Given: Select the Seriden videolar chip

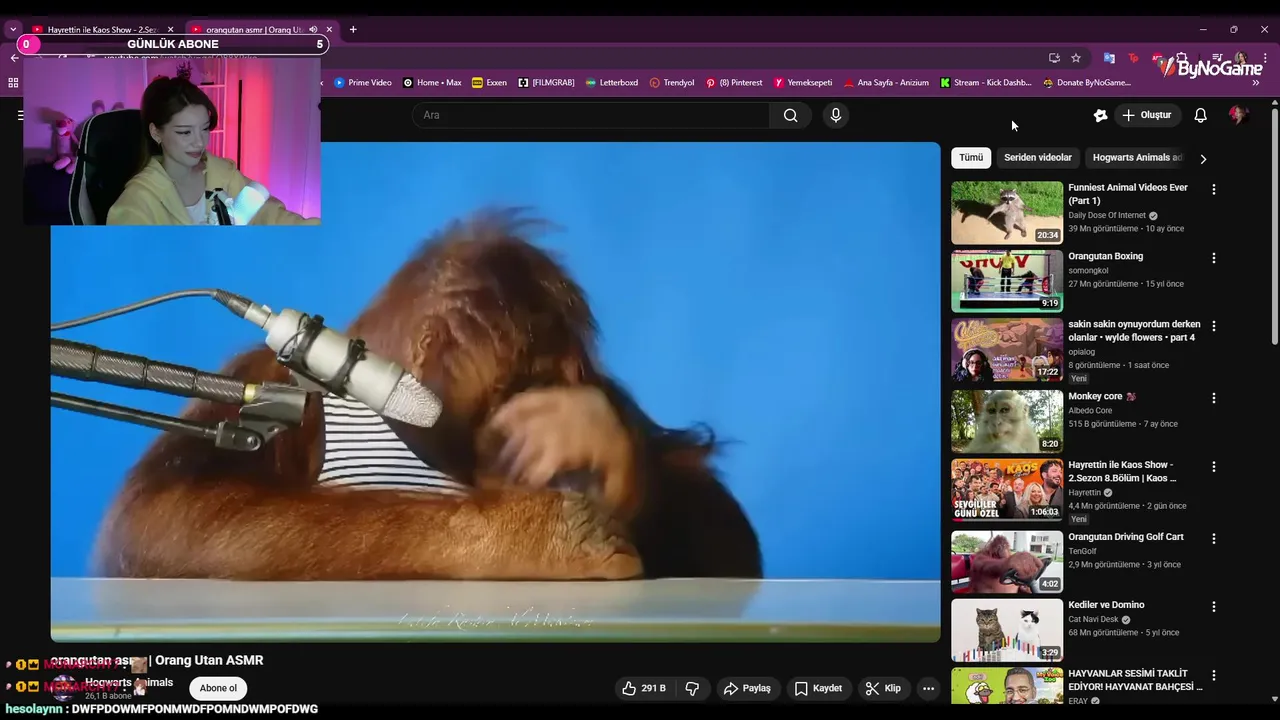Looking at the screenshot, I should pyautogui.click(x=1038, y=158).
